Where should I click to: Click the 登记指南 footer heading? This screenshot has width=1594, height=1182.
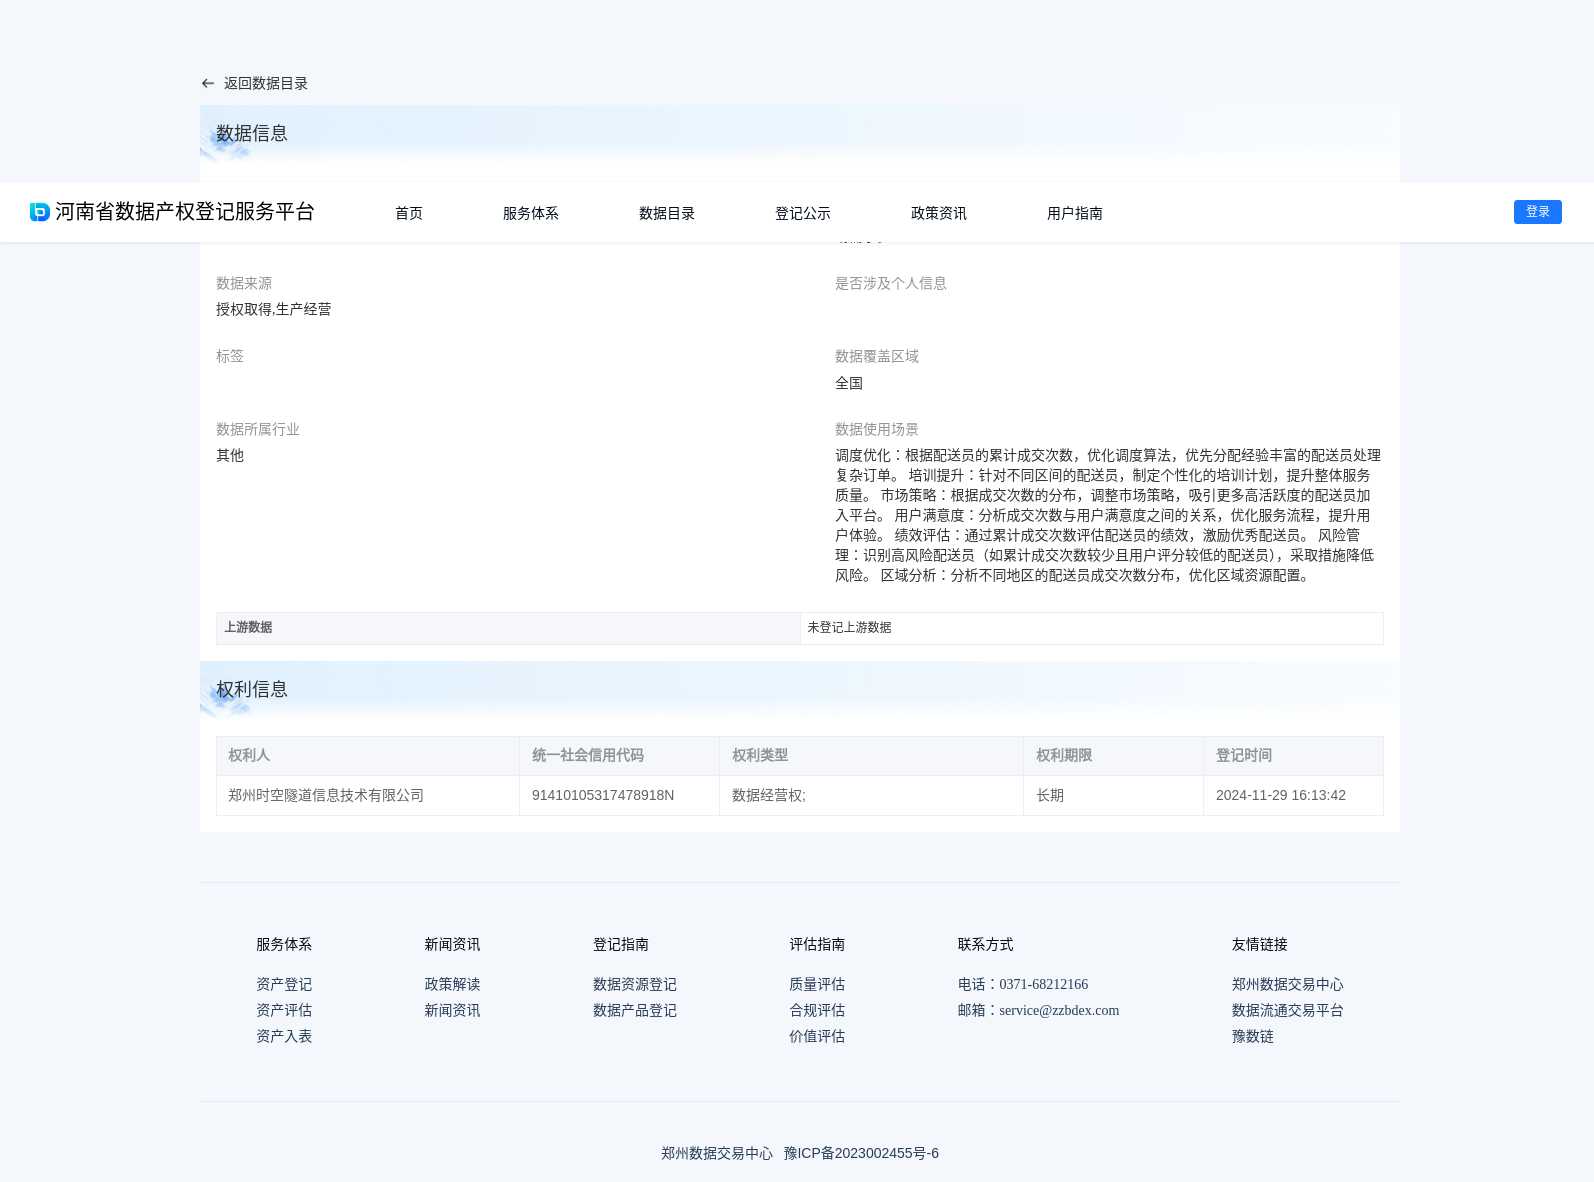pos(621,945)
